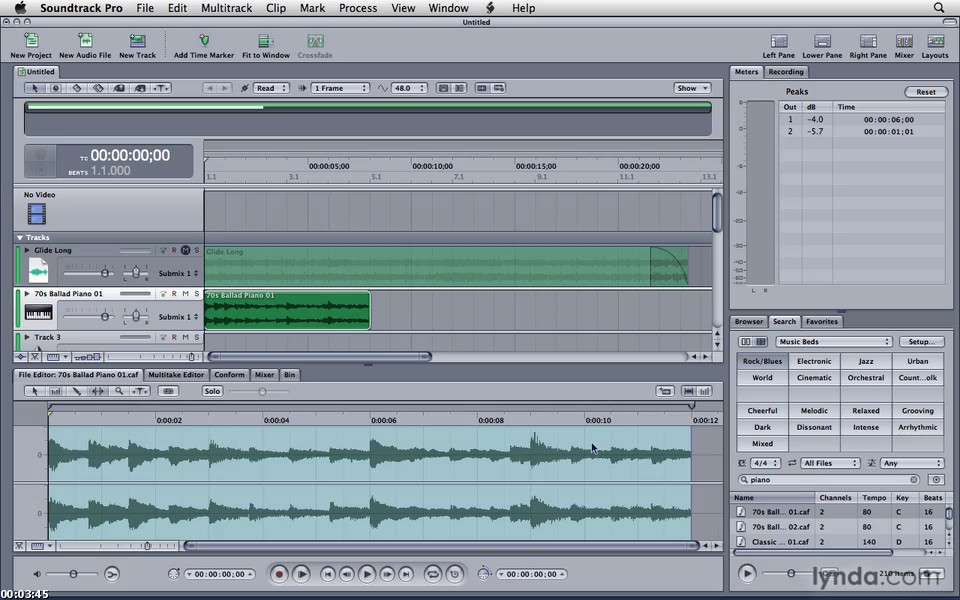Go to end in transport controls
This screenshot has width=960, height=600.
pyautogui.click(x=406, y=574)
